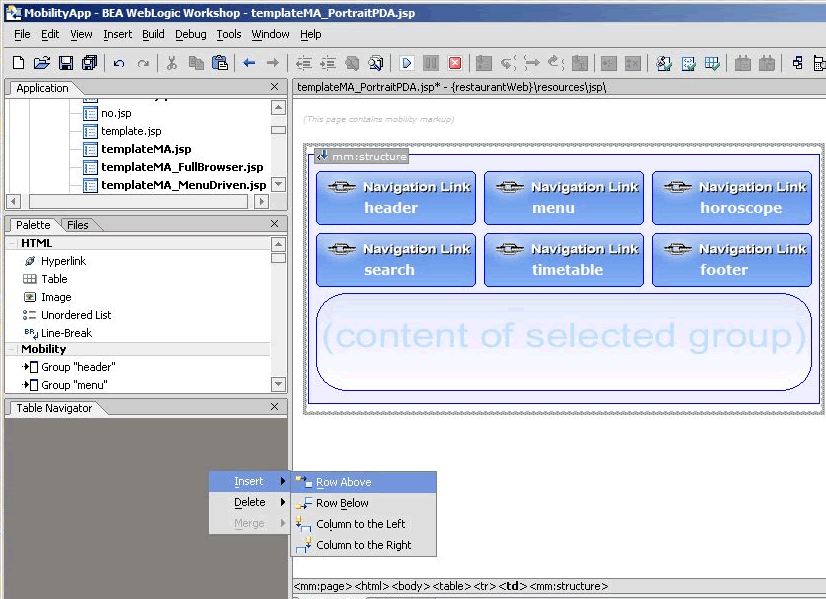Click the Cut scissors icon

coord(171,63)
